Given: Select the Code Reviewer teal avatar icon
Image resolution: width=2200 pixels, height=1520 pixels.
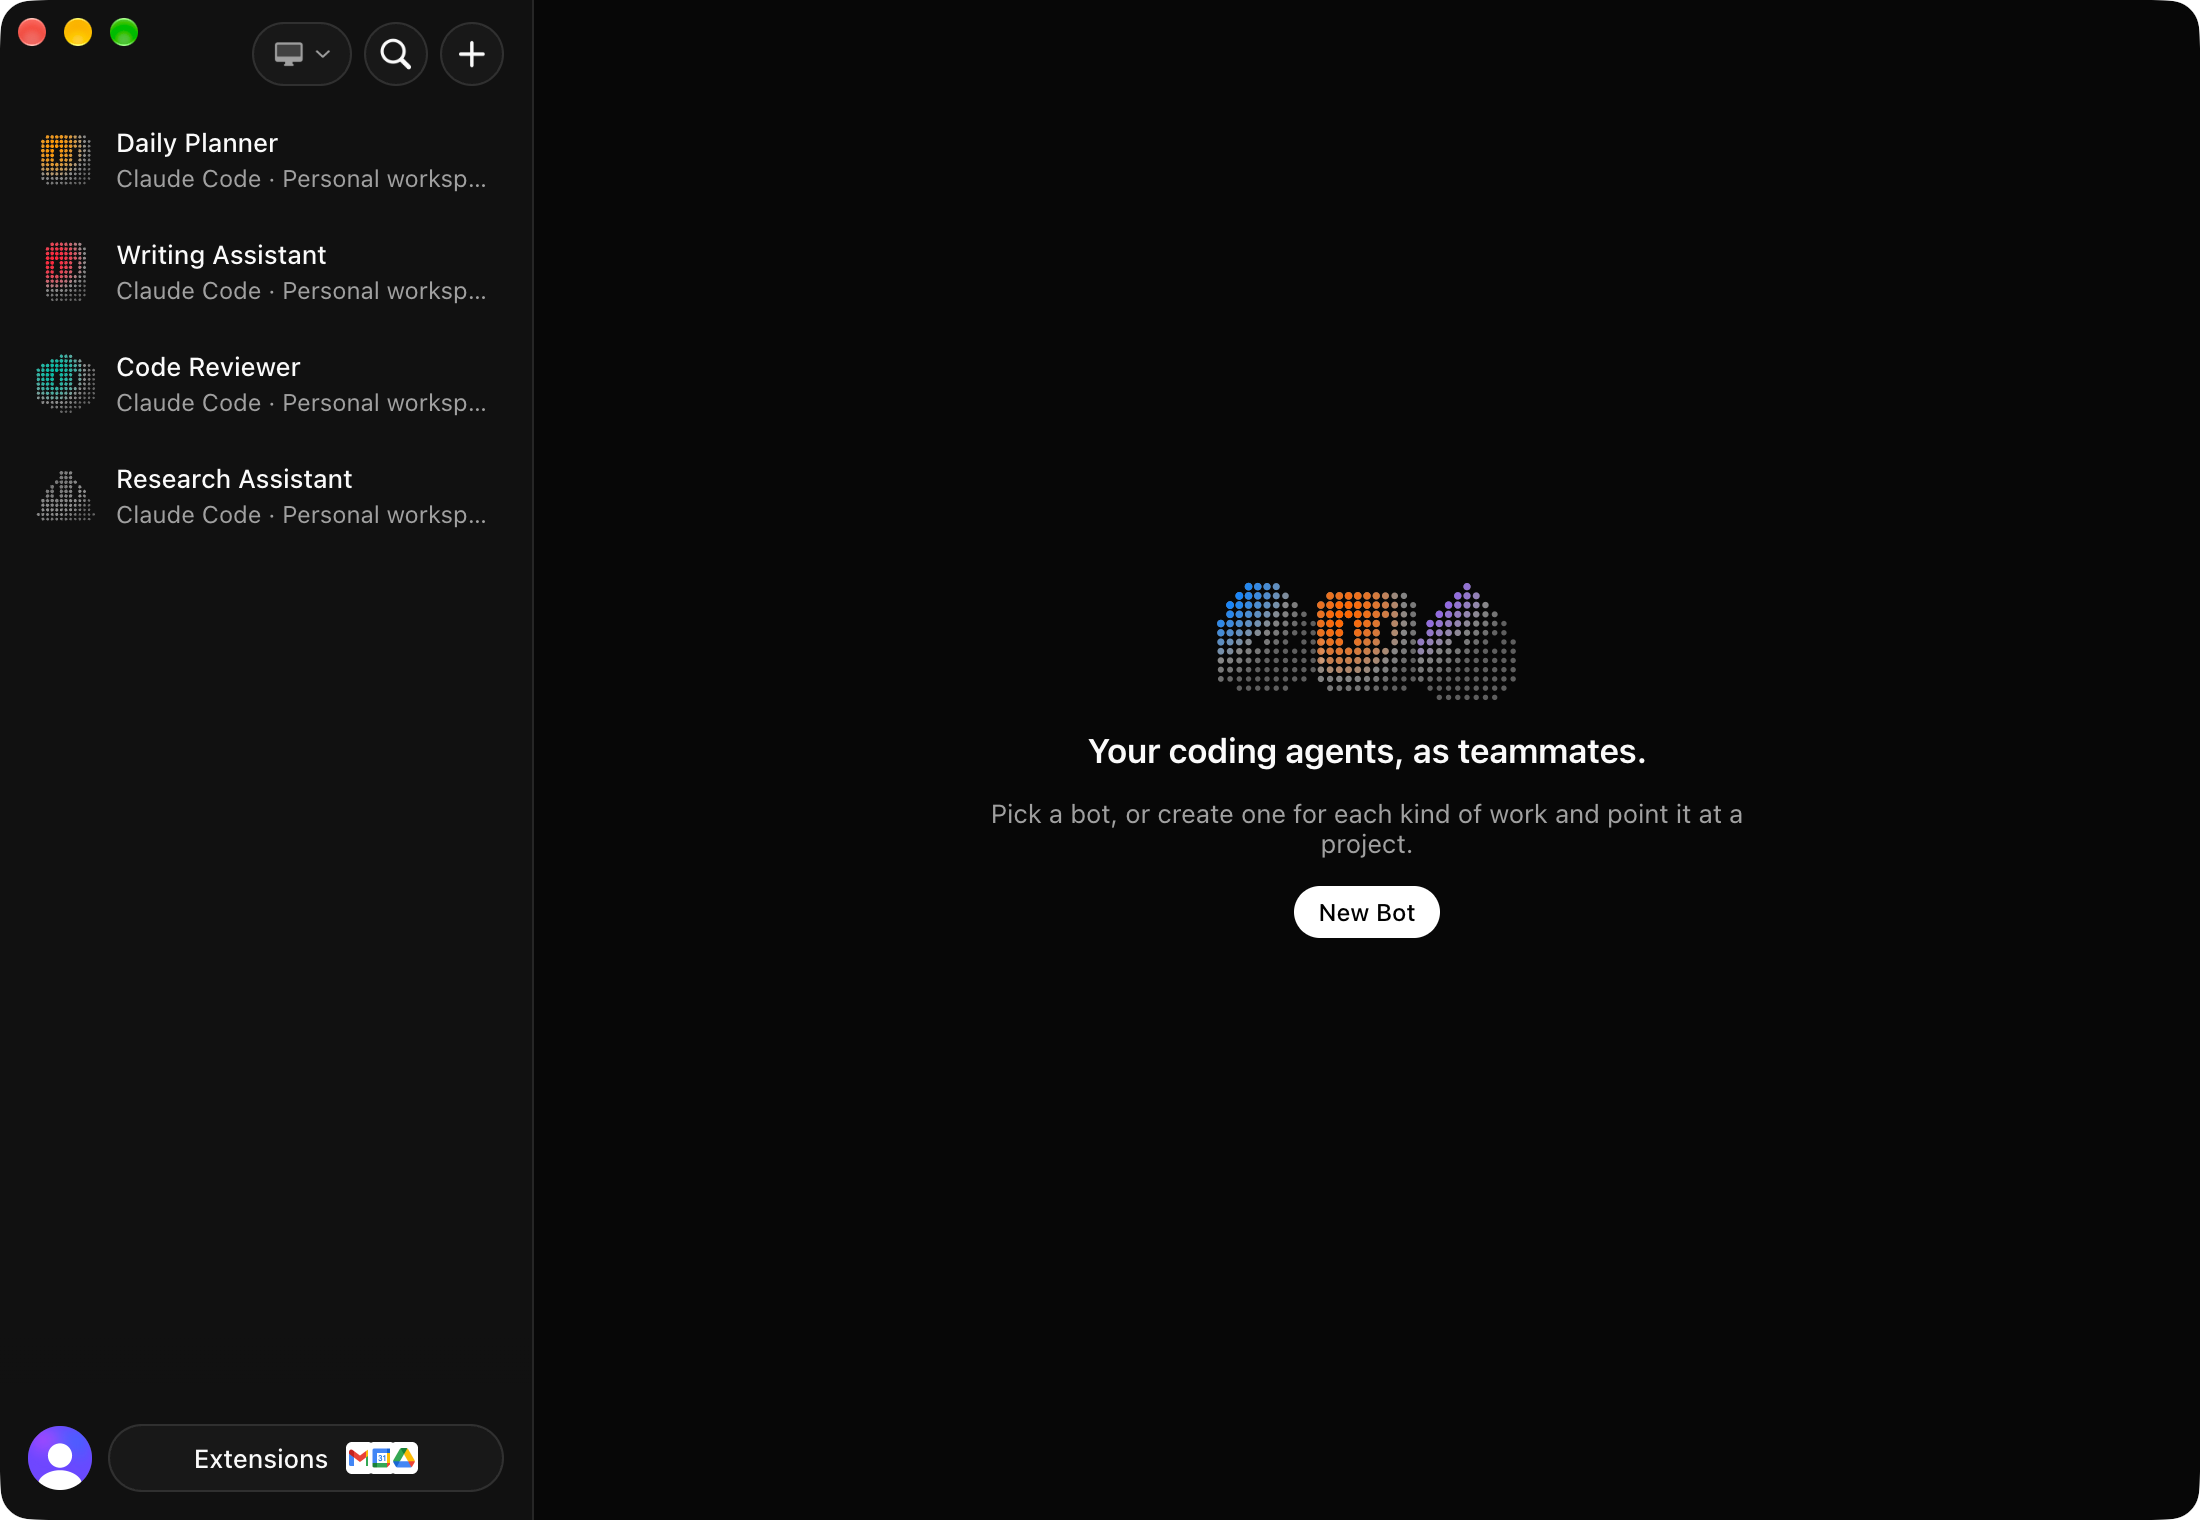Looking at the screenshot, I should (x=66, y=384).
